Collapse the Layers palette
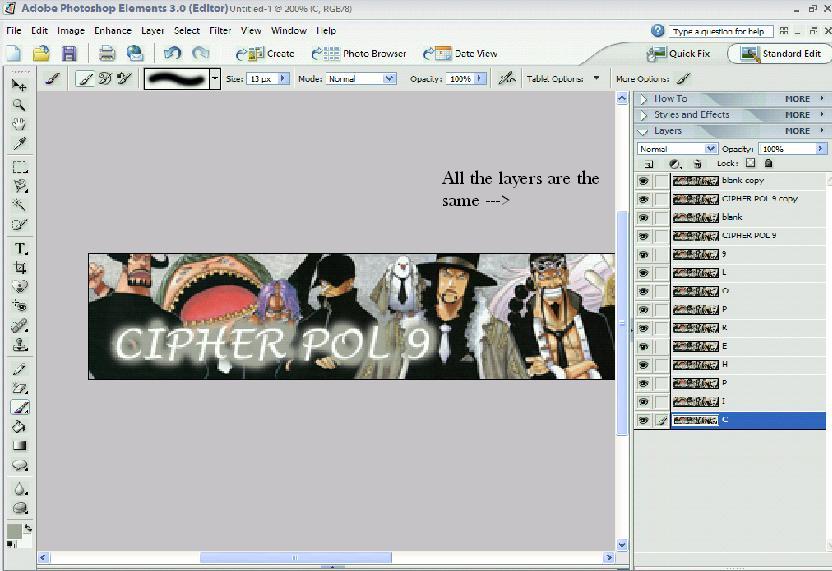 pos(644,131)
